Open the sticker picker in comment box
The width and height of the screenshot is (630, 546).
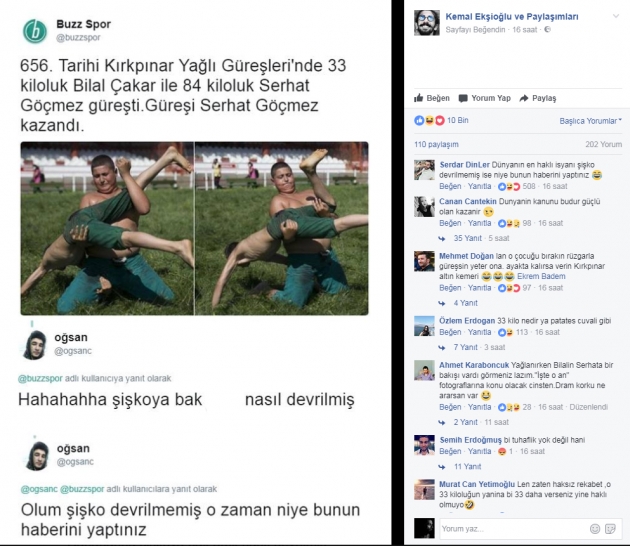[x=610, y=529]
